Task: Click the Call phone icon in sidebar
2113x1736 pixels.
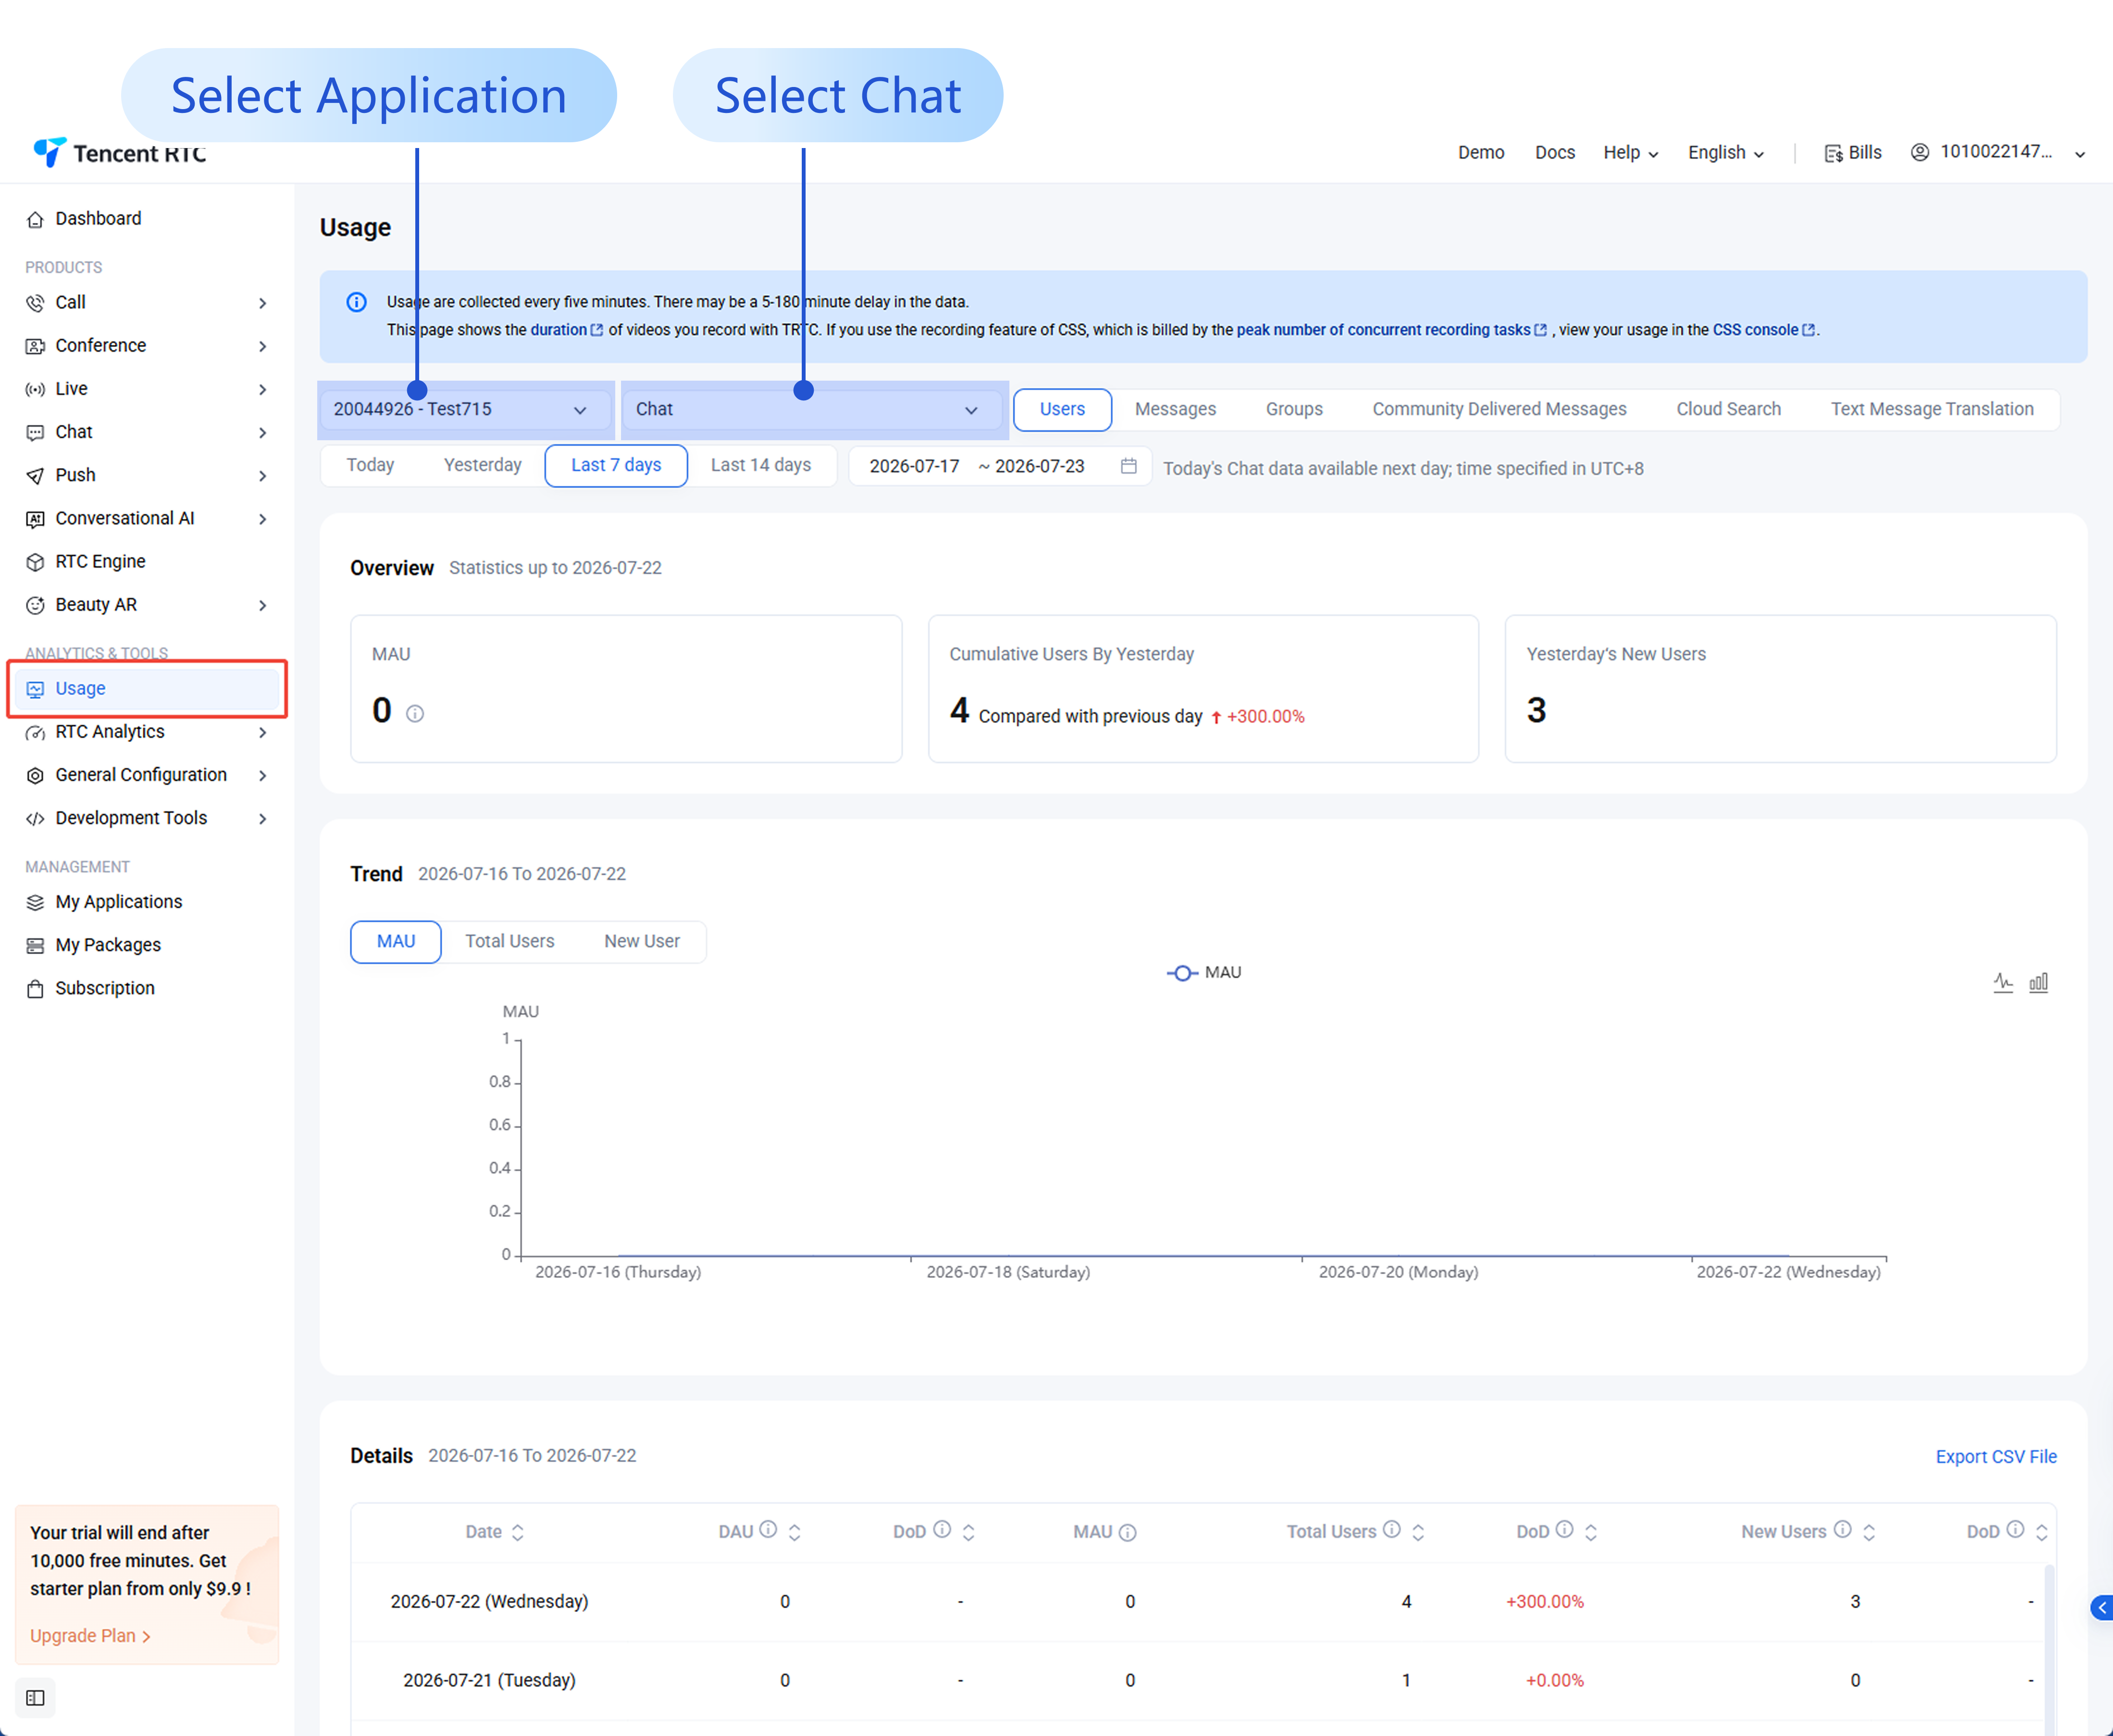Action: click(35, 303)
